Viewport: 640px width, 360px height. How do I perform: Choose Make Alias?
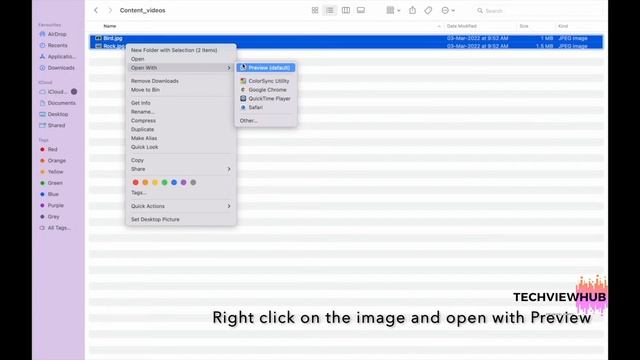pos(180,138)
